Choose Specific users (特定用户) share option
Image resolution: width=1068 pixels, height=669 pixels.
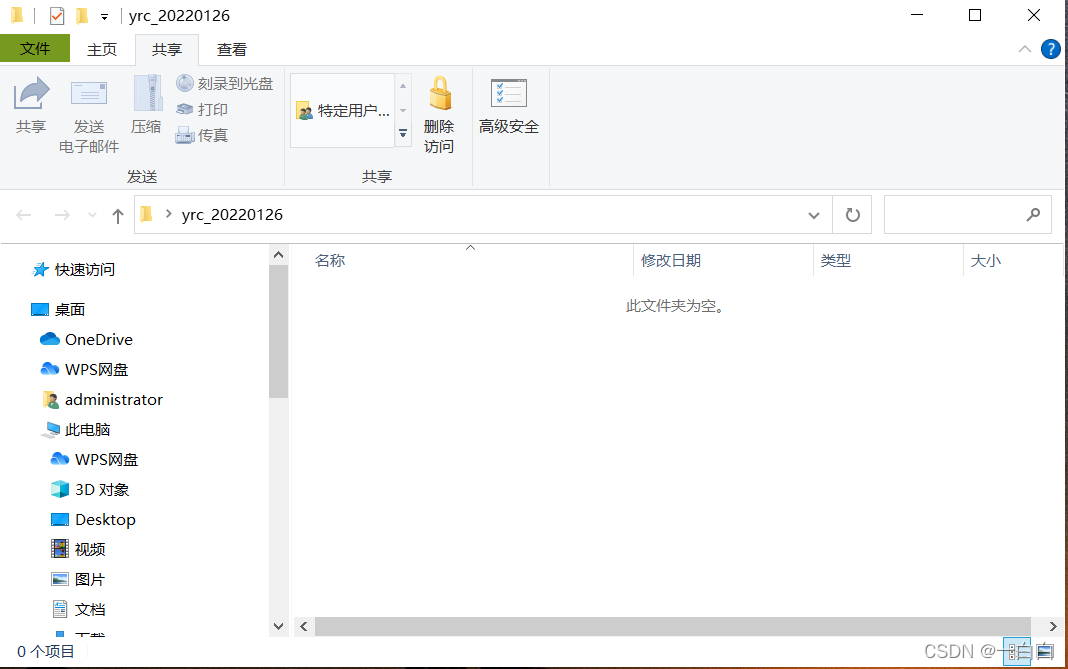coord(343,110)
